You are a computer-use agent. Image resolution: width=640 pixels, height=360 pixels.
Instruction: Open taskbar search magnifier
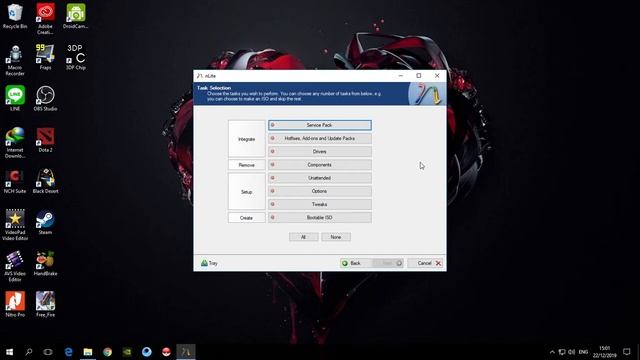click(29, 352)
